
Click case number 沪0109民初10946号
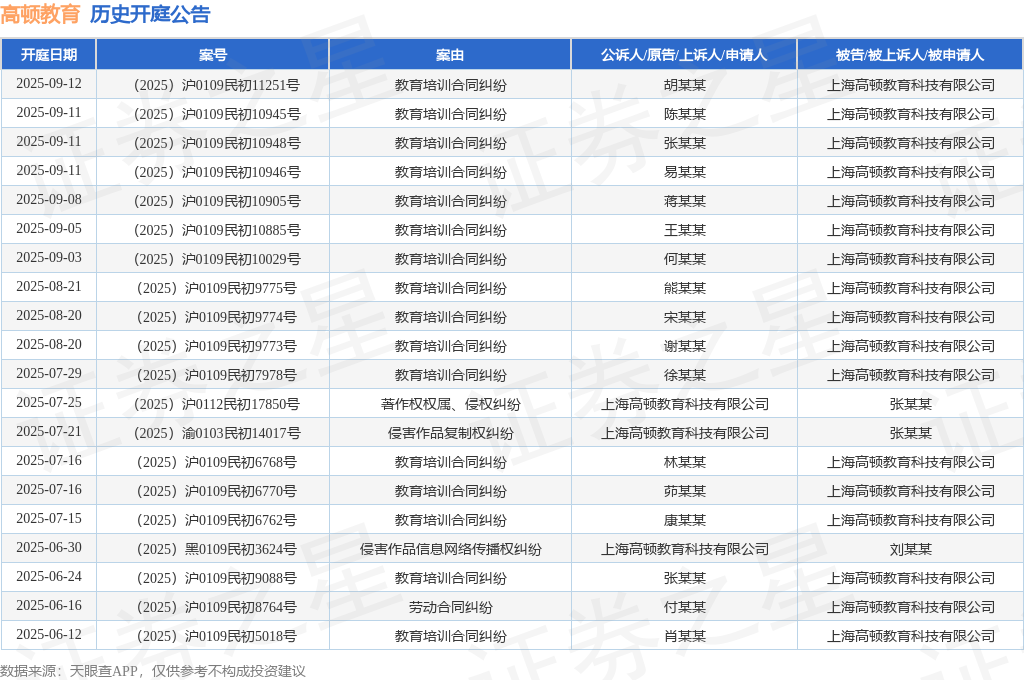click(241, 172)
